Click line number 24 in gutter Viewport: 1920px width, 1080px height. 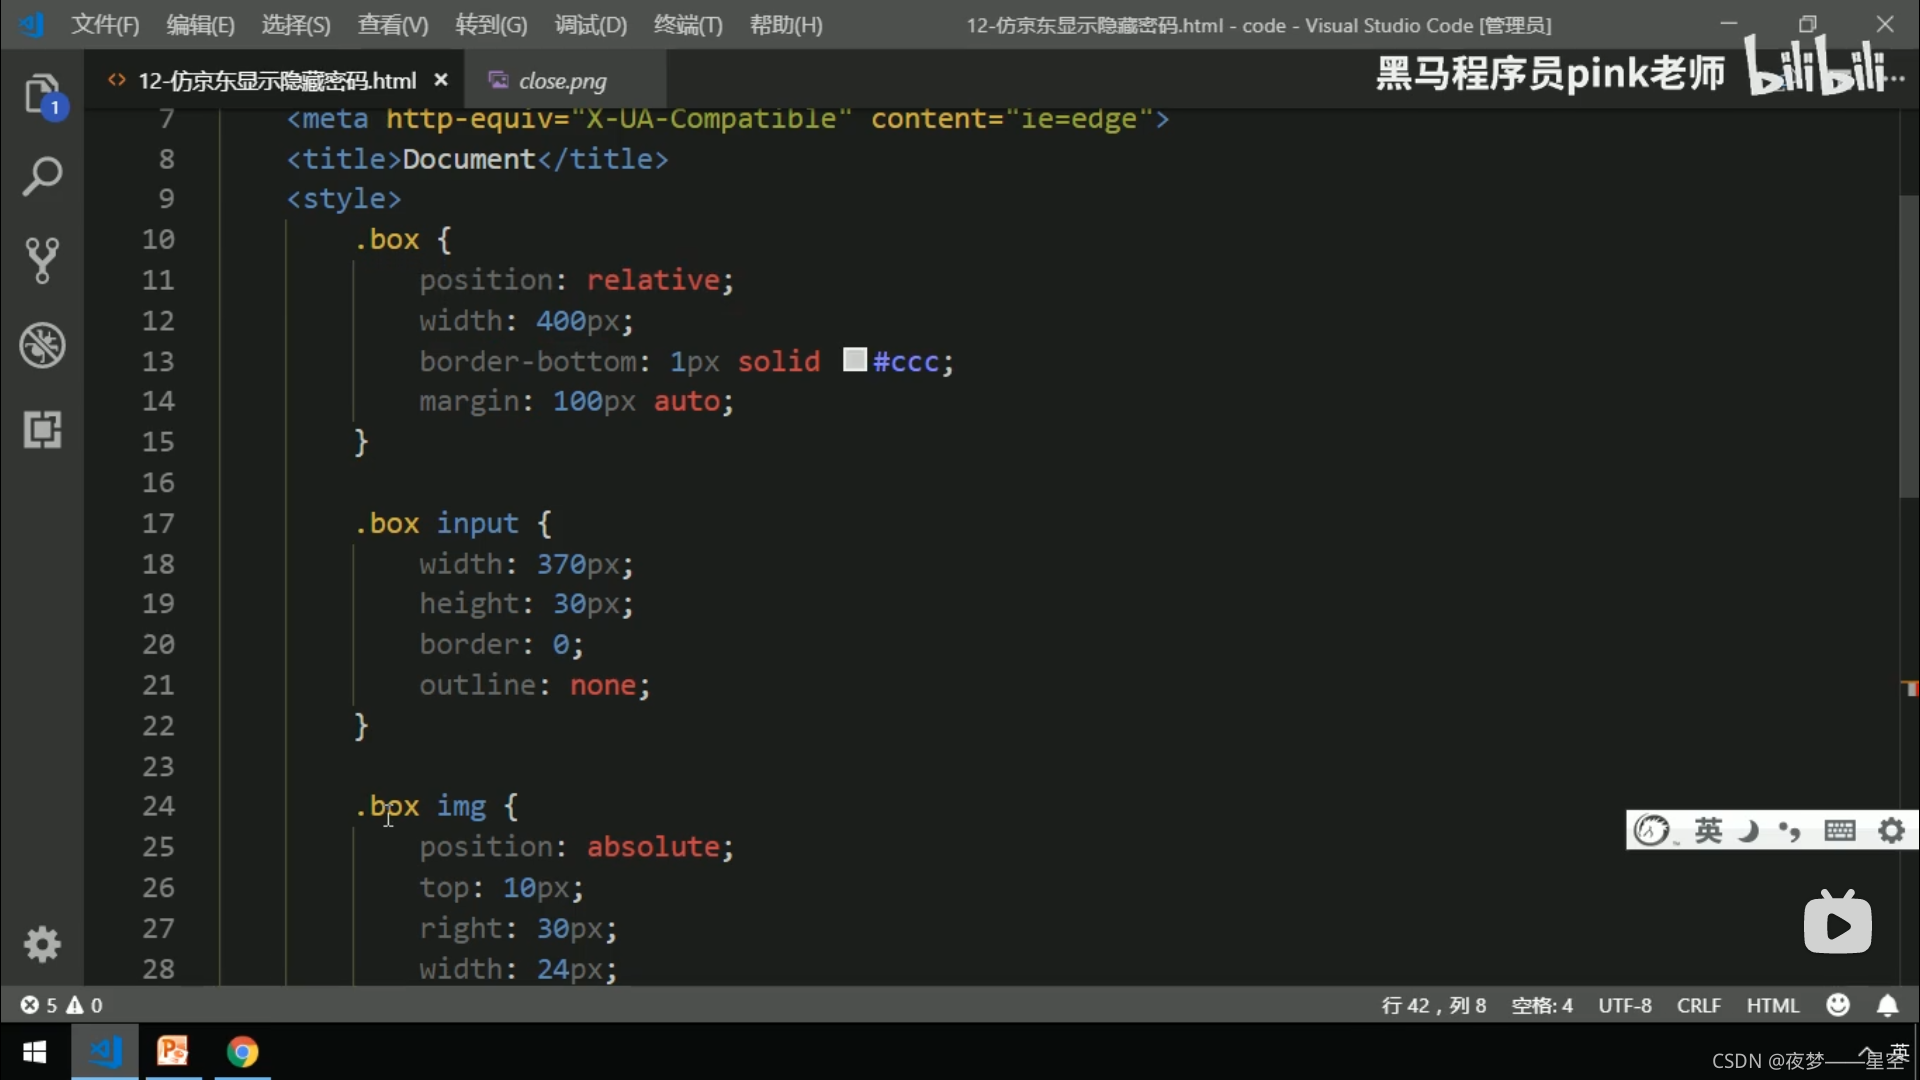(x=158, y=806)
